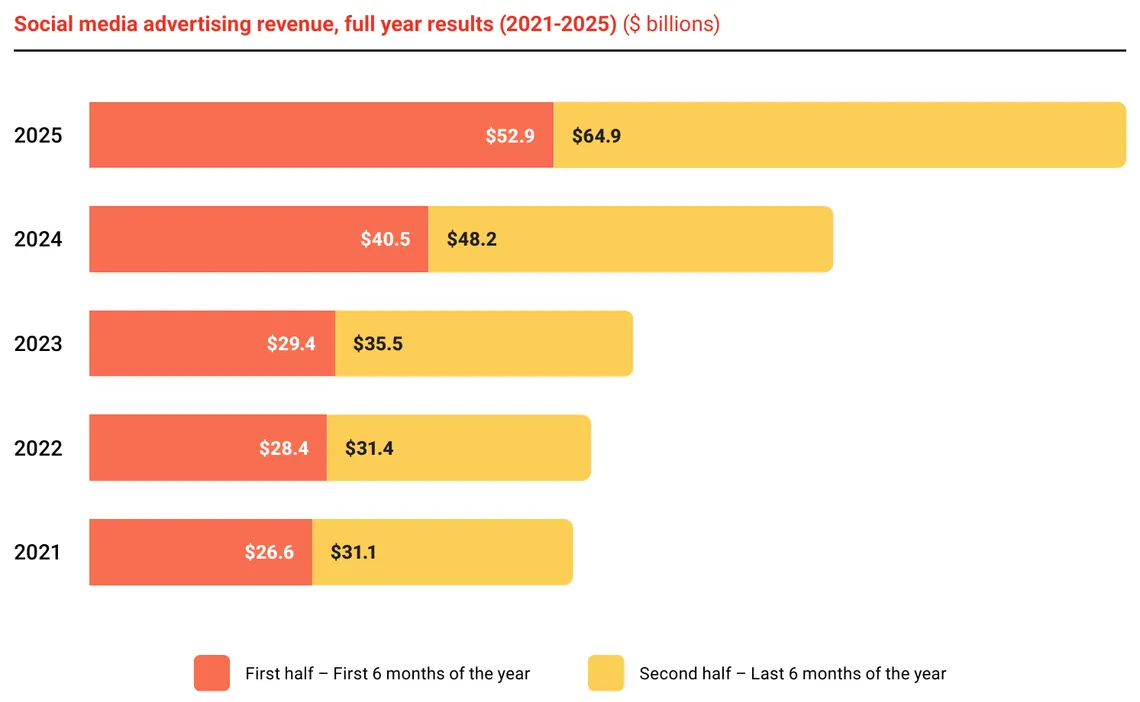
Task: Click the $26.6 first-half value for 2021
Action: (x=269, y=552)
